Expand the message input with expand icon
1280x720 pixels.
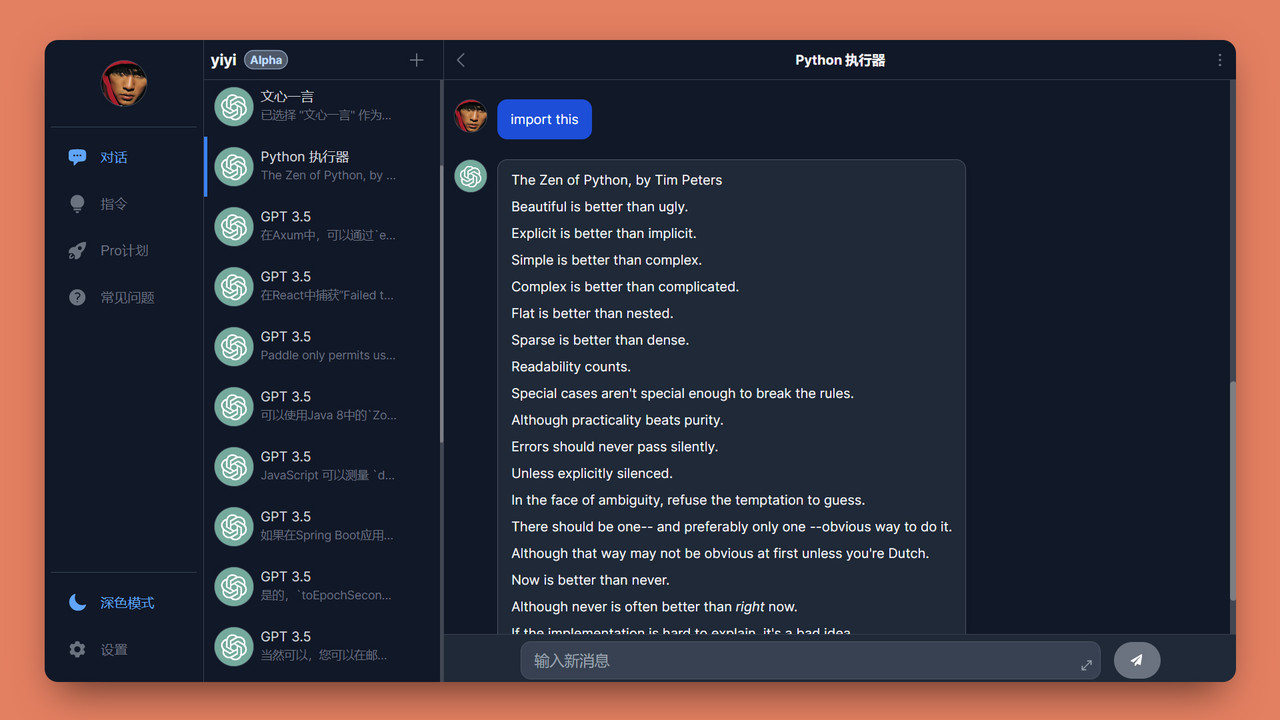click(x=1086, y=665)
